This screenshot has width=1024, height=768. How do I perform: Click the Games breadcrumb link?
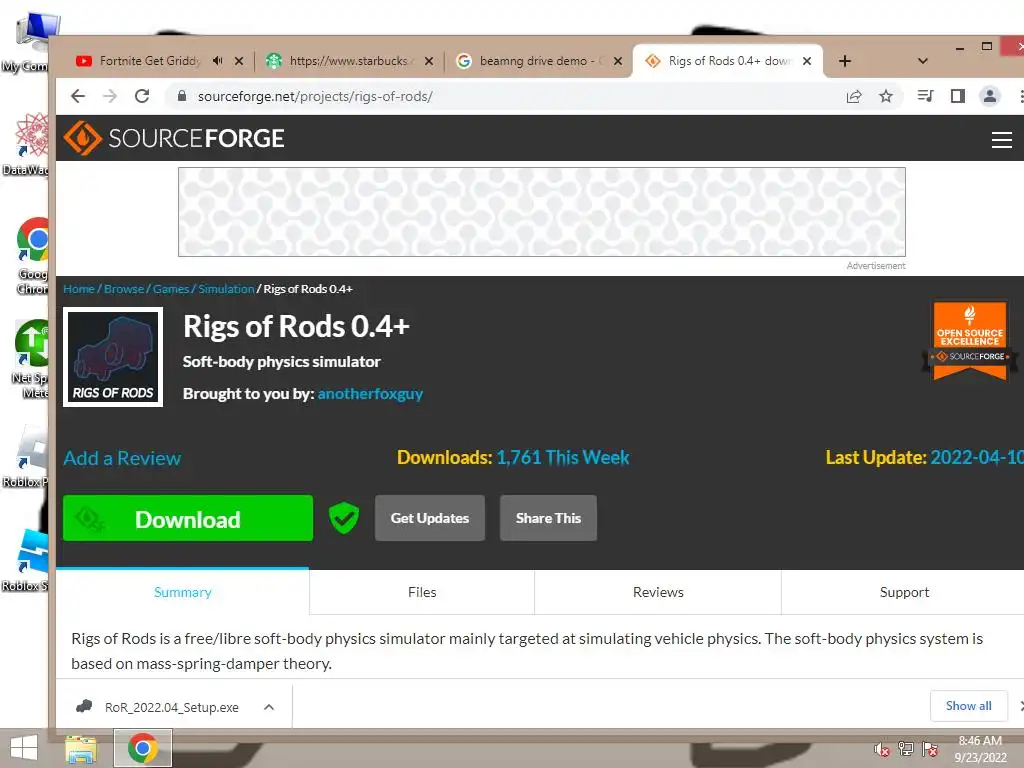coord(171,289)
